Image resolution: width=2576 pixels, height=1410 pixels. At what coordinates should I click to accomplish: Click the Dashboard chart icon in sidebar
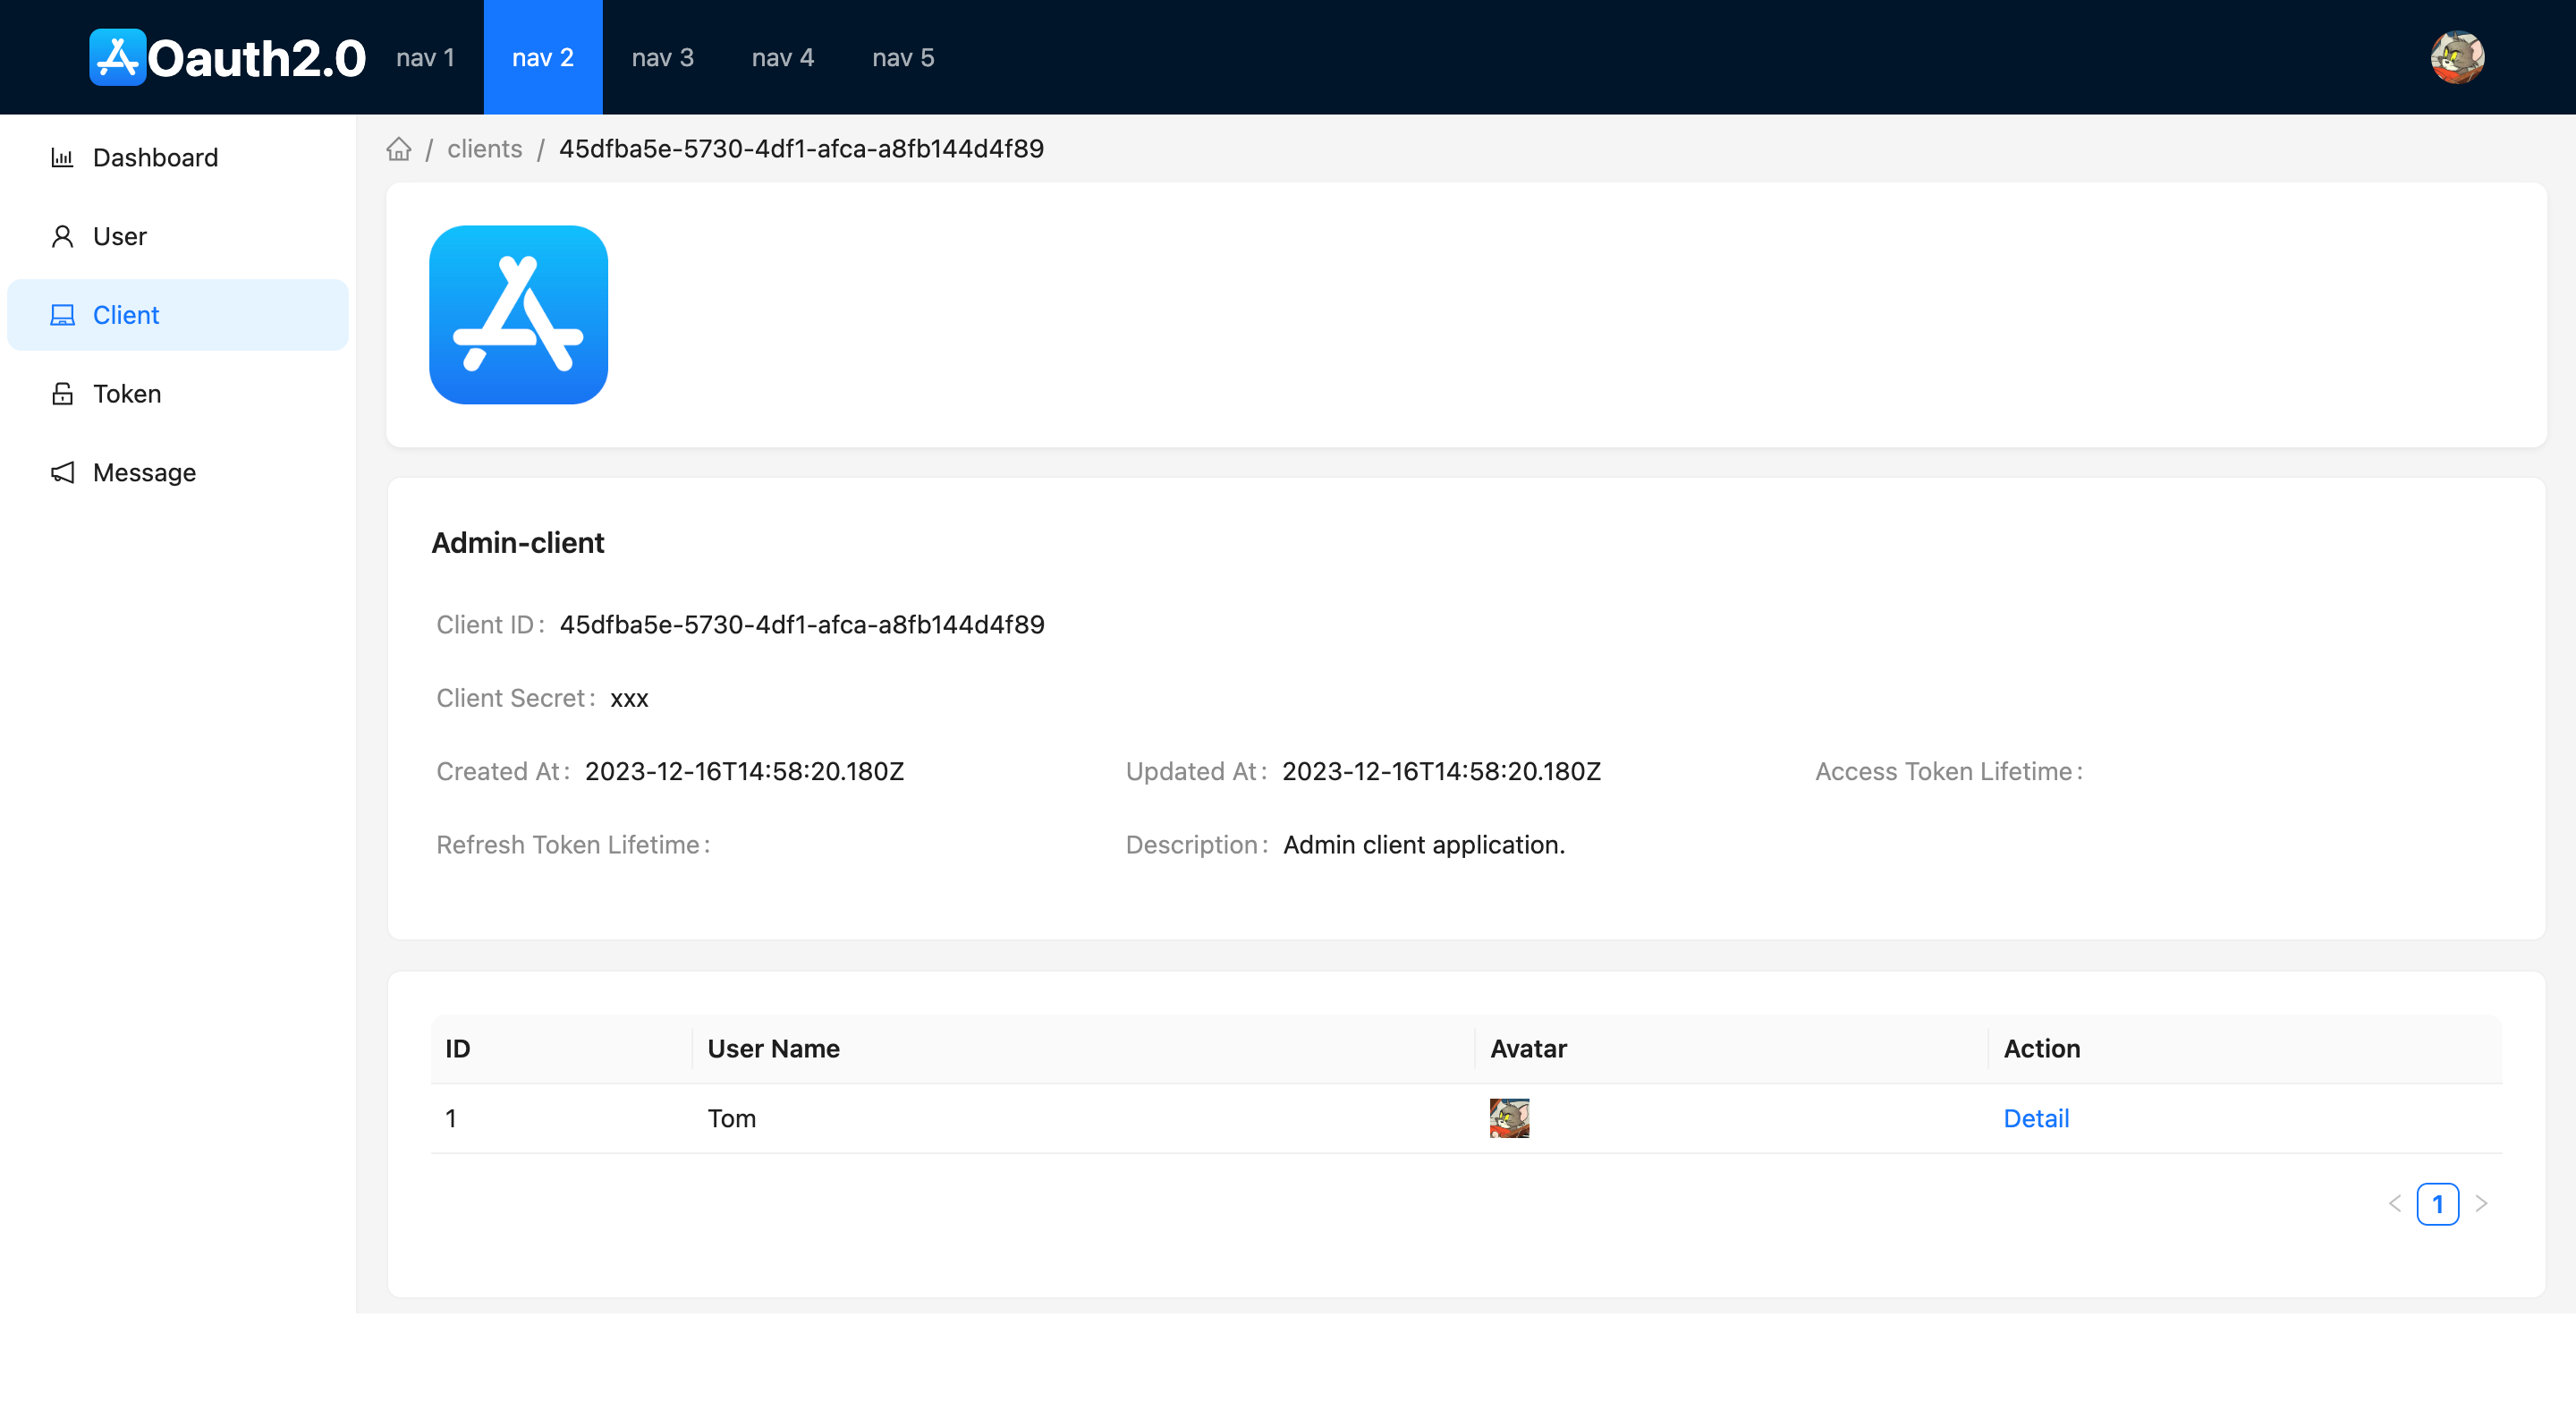point(62,157)
